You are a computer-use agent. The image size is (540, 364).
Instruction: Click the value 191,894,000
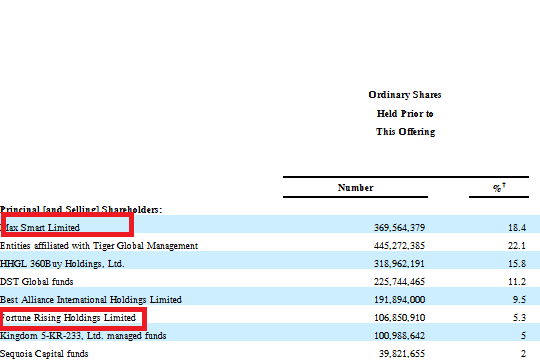(x=399, y=300)
